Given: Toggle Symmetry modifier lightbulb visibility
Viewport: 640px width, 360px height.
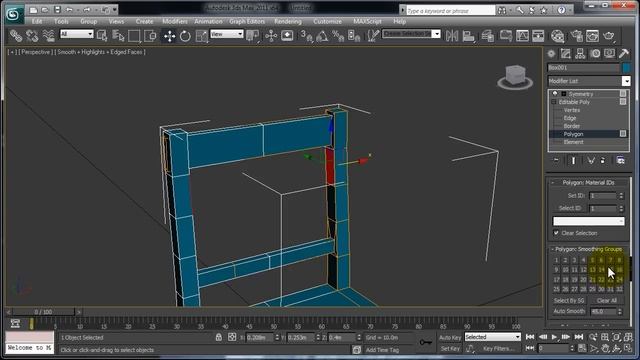Looking at the screenshot, I should click(x=555, y=94).
